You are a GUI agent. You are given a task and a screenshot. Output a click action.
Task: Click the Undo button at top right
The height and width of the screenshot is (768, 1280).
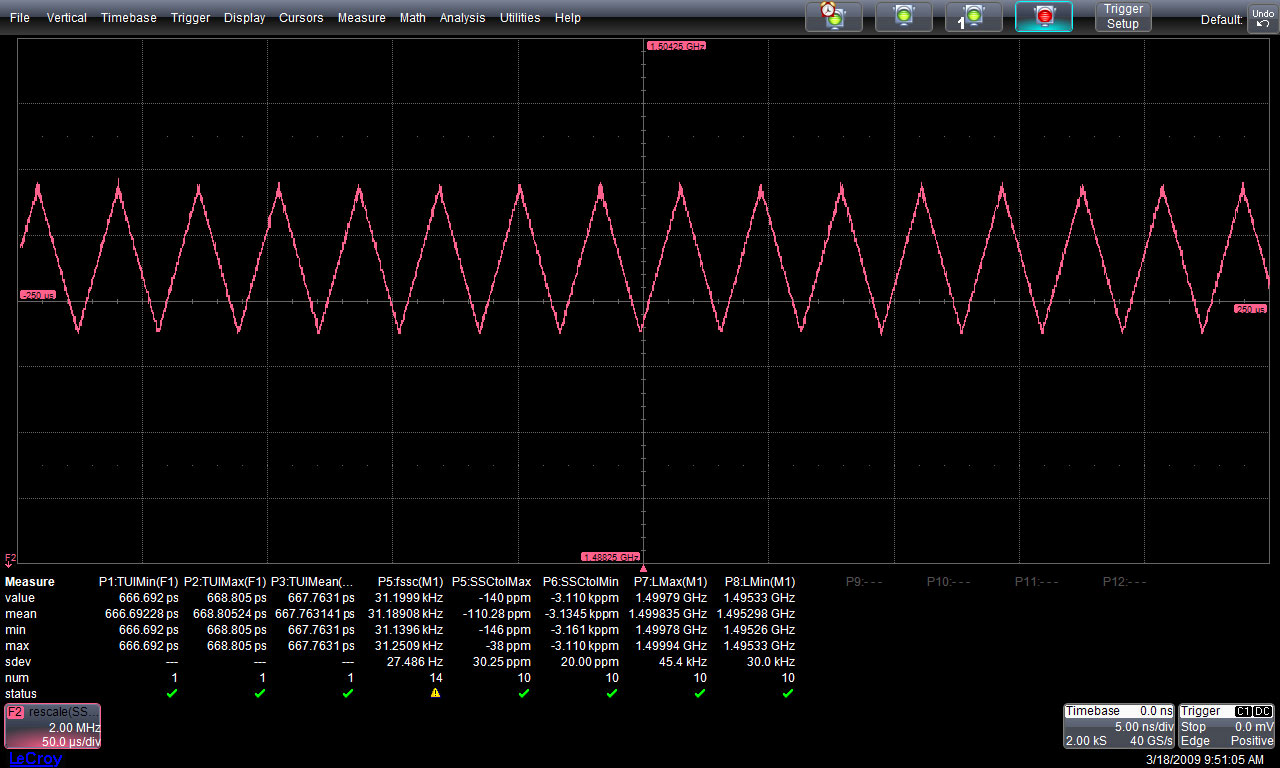1262,17
